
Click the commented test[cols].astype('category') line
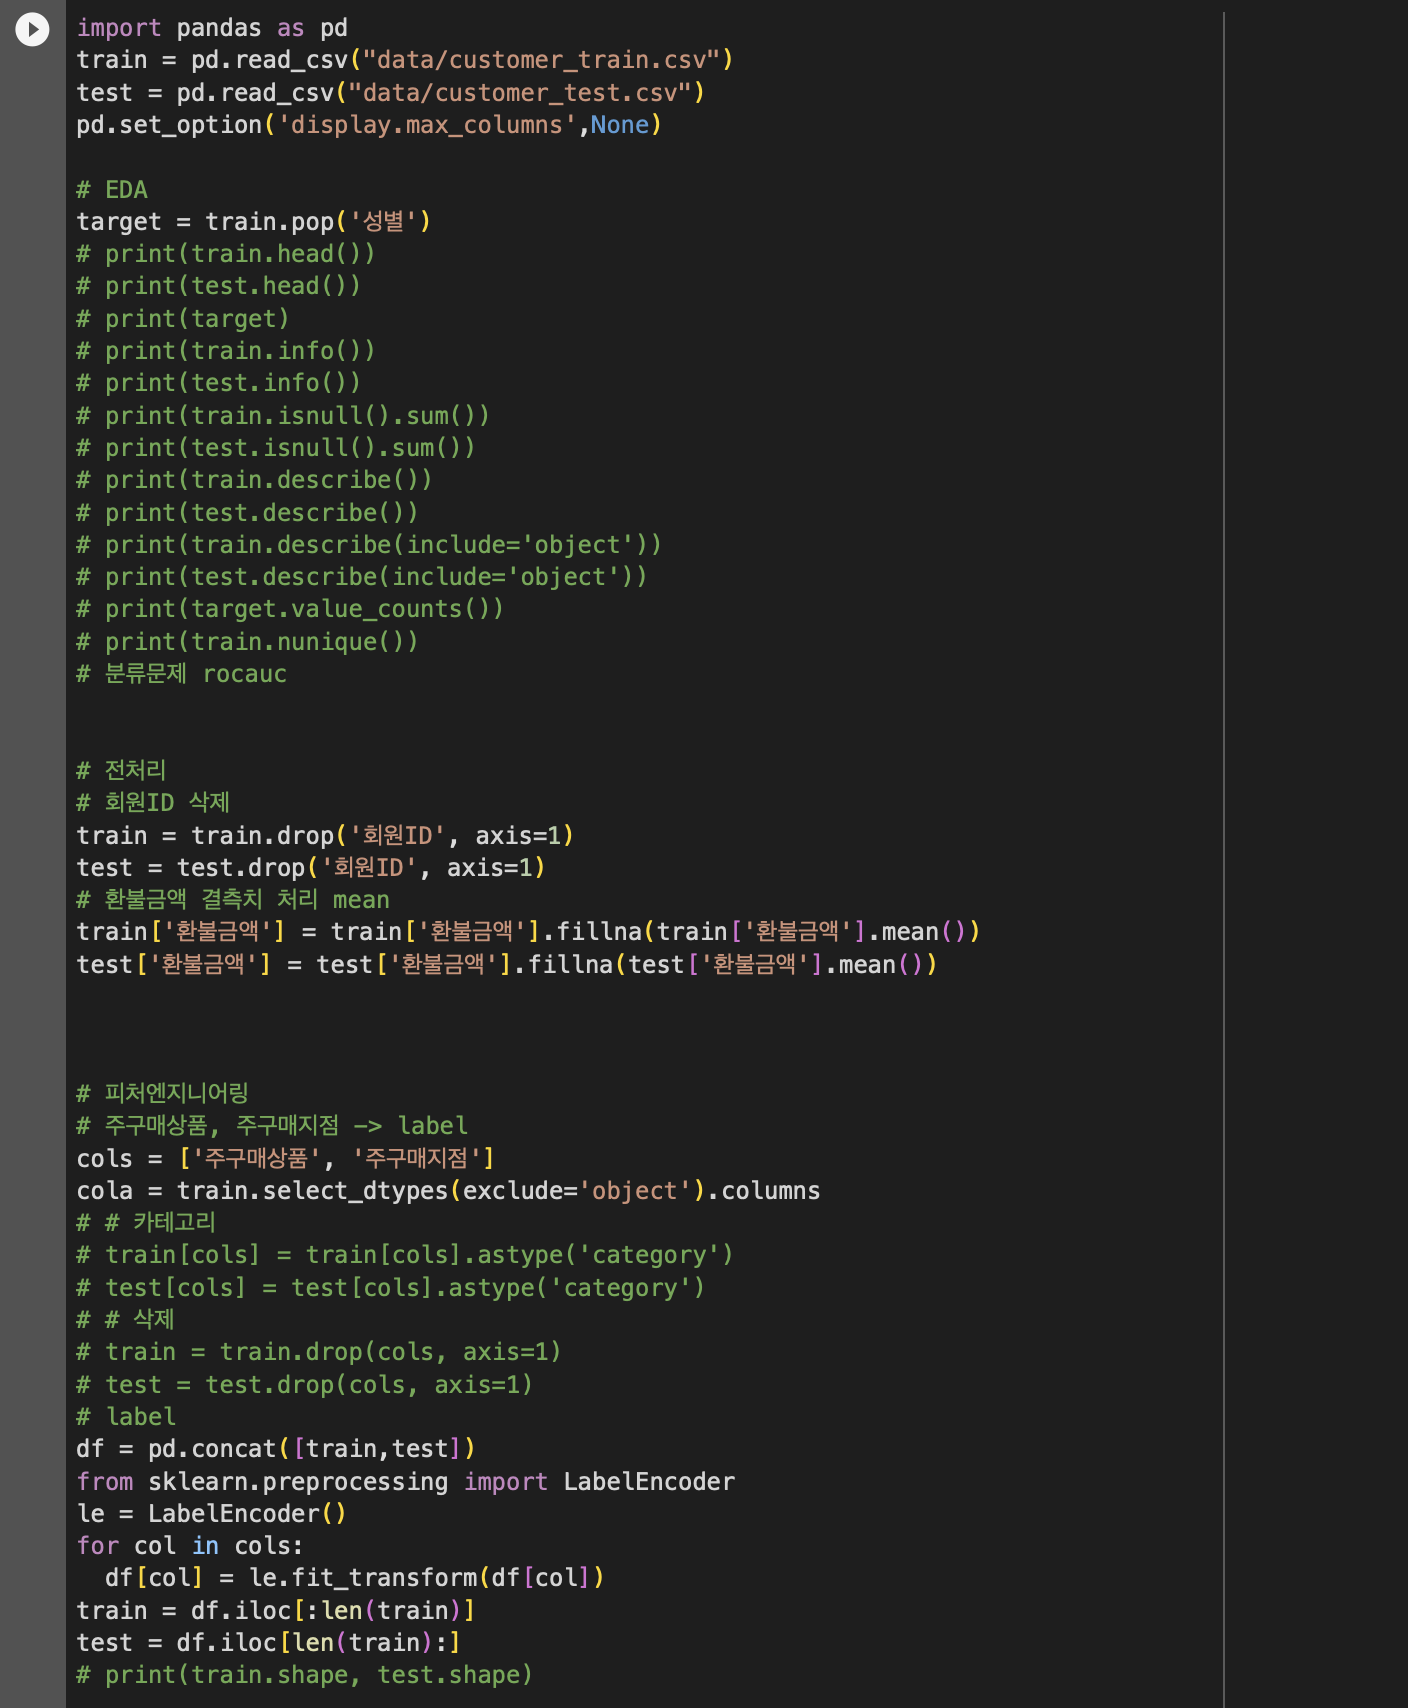click(x=391, y=1288)
